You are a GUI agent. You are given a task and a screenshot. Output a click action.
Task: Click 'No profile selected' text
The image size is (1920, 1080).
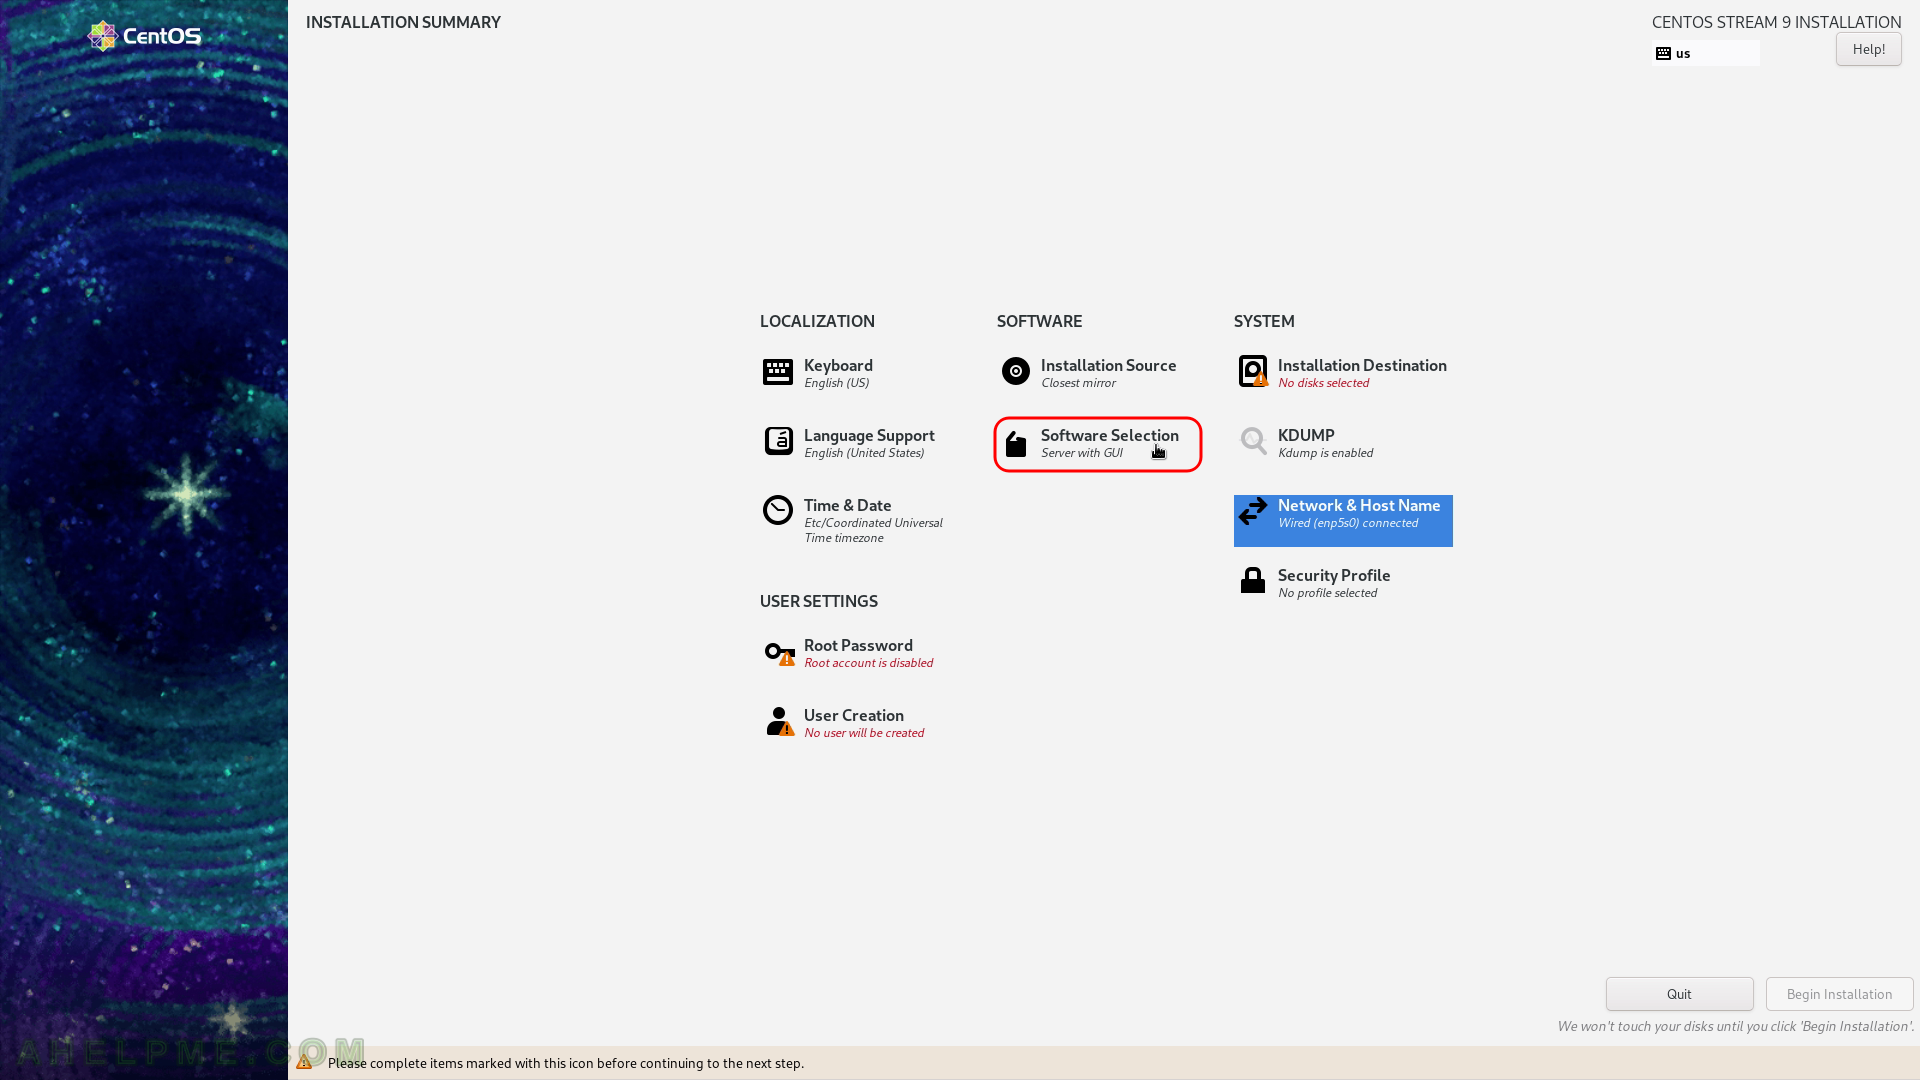(1327, 593)
